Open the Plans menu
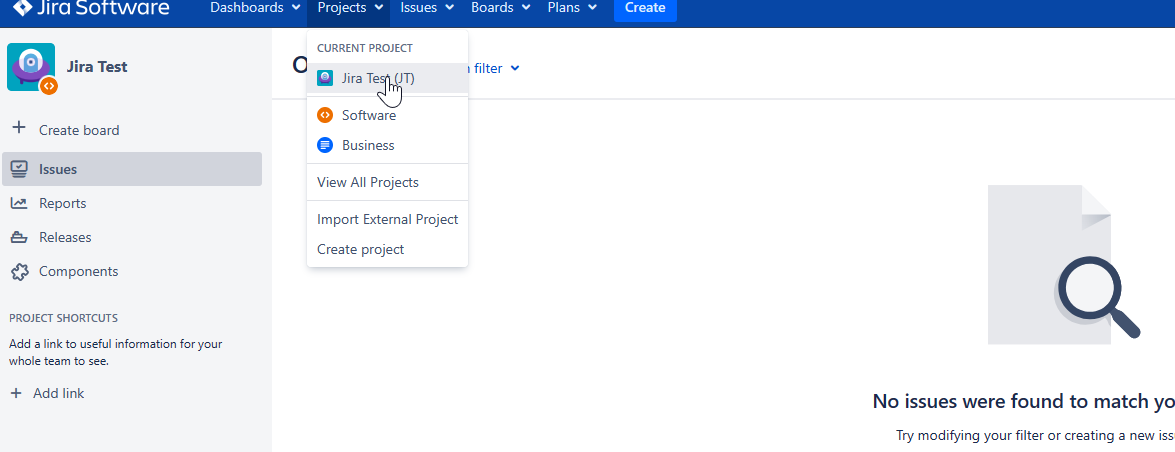1175x452 pixels. [573, 7]
